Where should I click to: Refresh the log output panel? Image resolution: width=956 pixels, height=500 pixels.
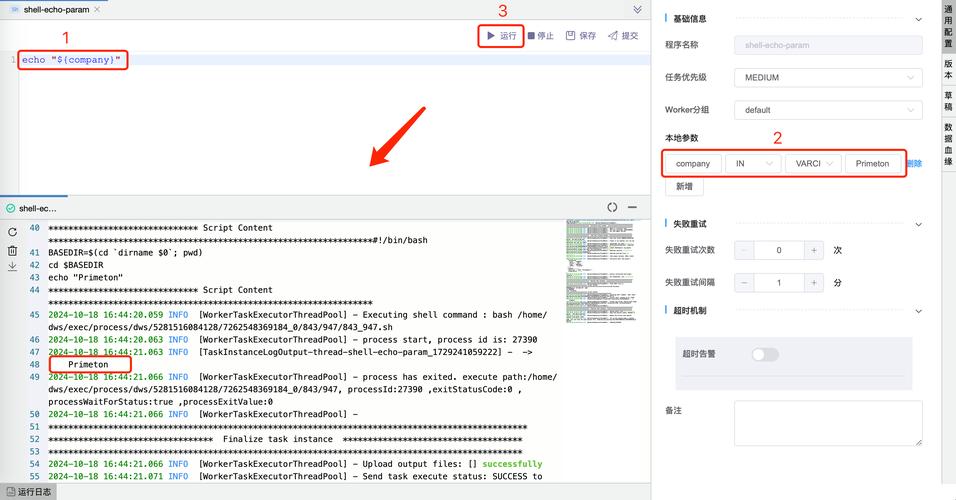[x=13, y=232]
